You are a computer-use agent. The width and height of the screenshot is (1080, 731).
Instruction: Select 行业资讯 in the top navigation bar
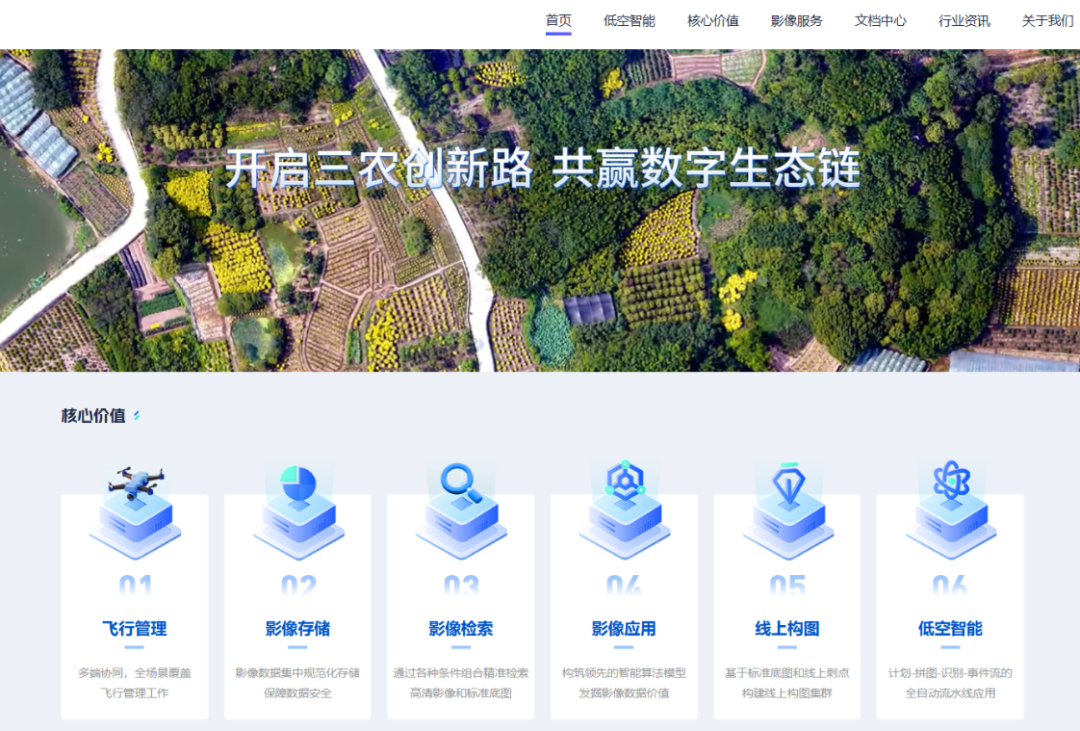(963, 19)
